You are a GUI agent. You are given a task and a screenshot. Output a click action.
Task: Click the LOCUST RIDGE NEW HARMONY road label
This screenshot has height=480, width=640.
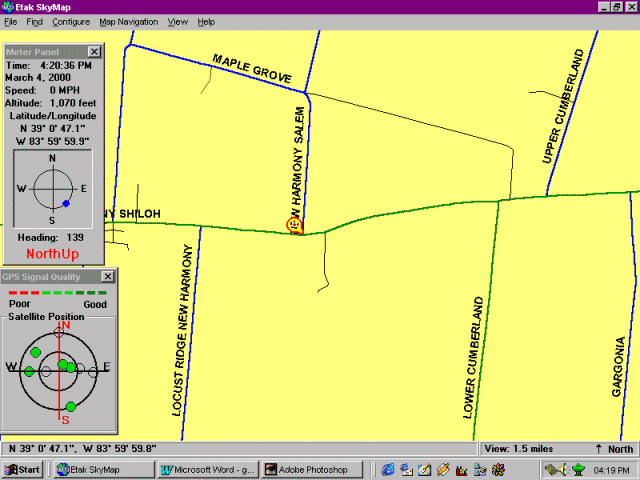tap(182, 330)
